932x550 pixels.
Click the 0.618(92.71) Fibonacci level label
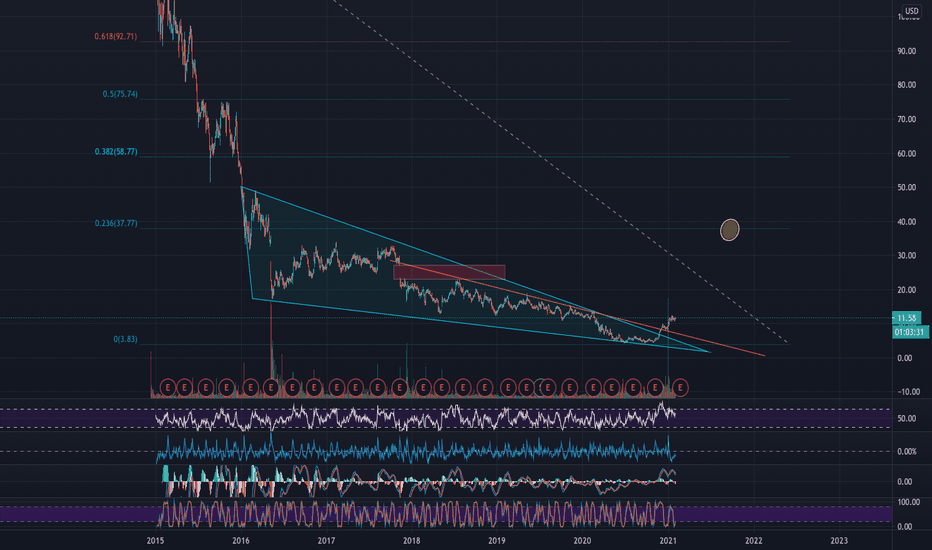pyautogui.click(x=115, y=36)
